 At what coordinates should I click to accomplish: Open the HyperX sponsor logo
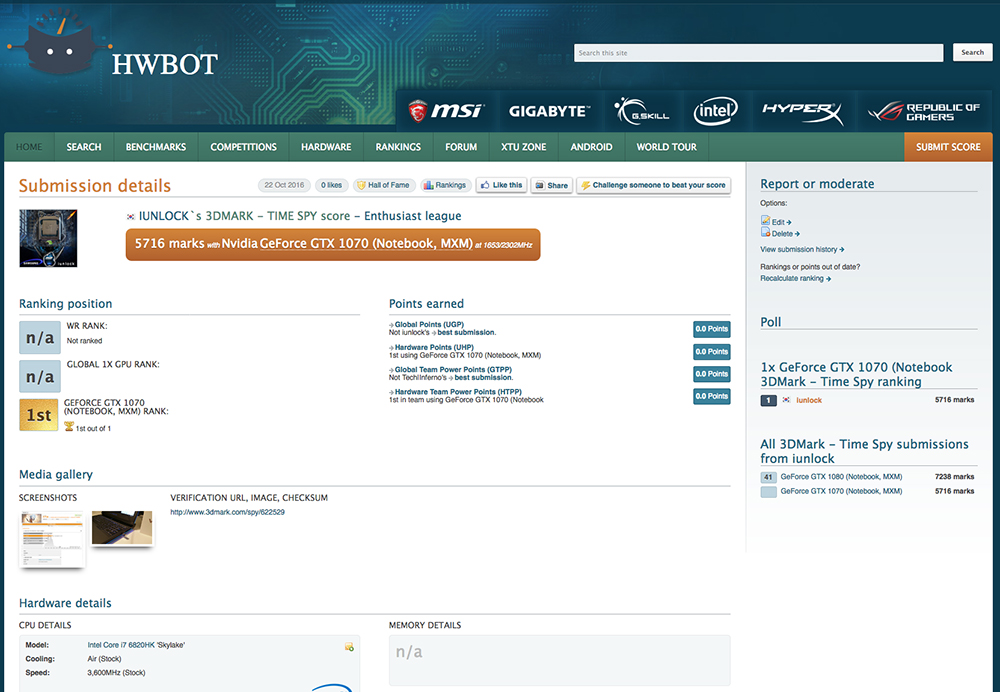point(803,112)
